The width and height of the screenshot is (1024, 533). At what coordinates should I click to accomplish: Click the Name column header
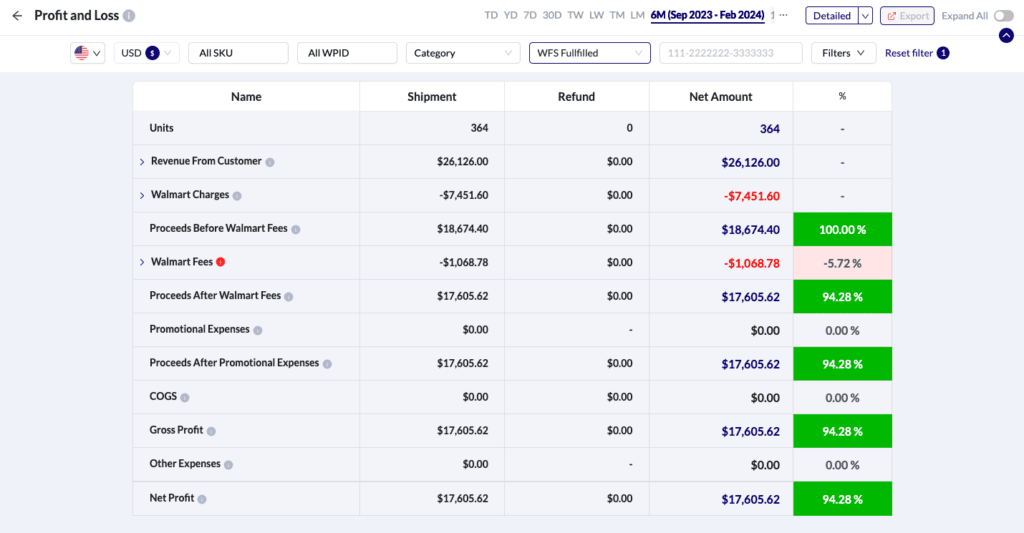pyautogui.click(x=246, y=97)
